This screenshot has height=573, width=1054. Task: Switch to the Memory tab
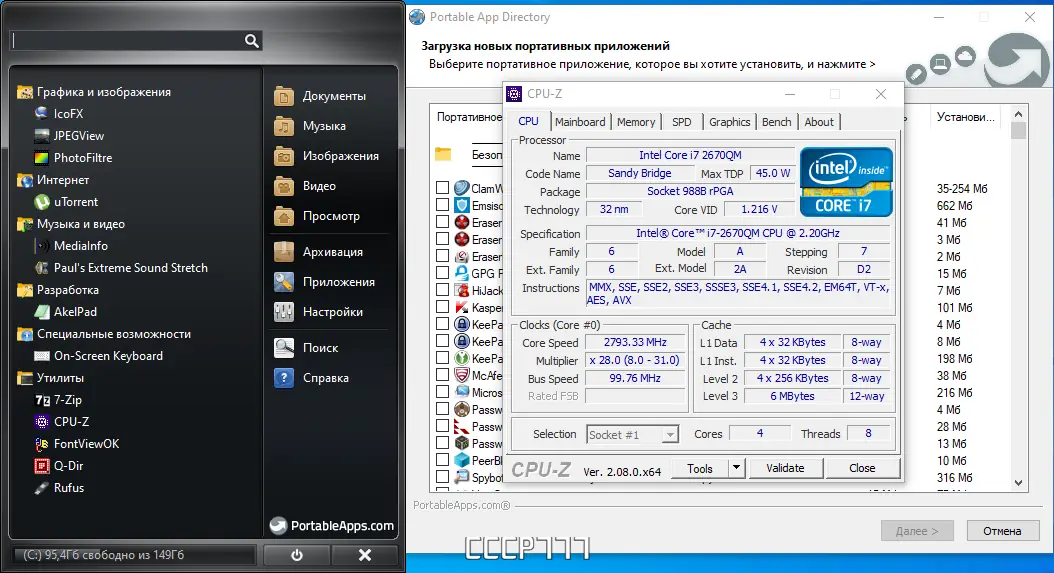(636, 122)
